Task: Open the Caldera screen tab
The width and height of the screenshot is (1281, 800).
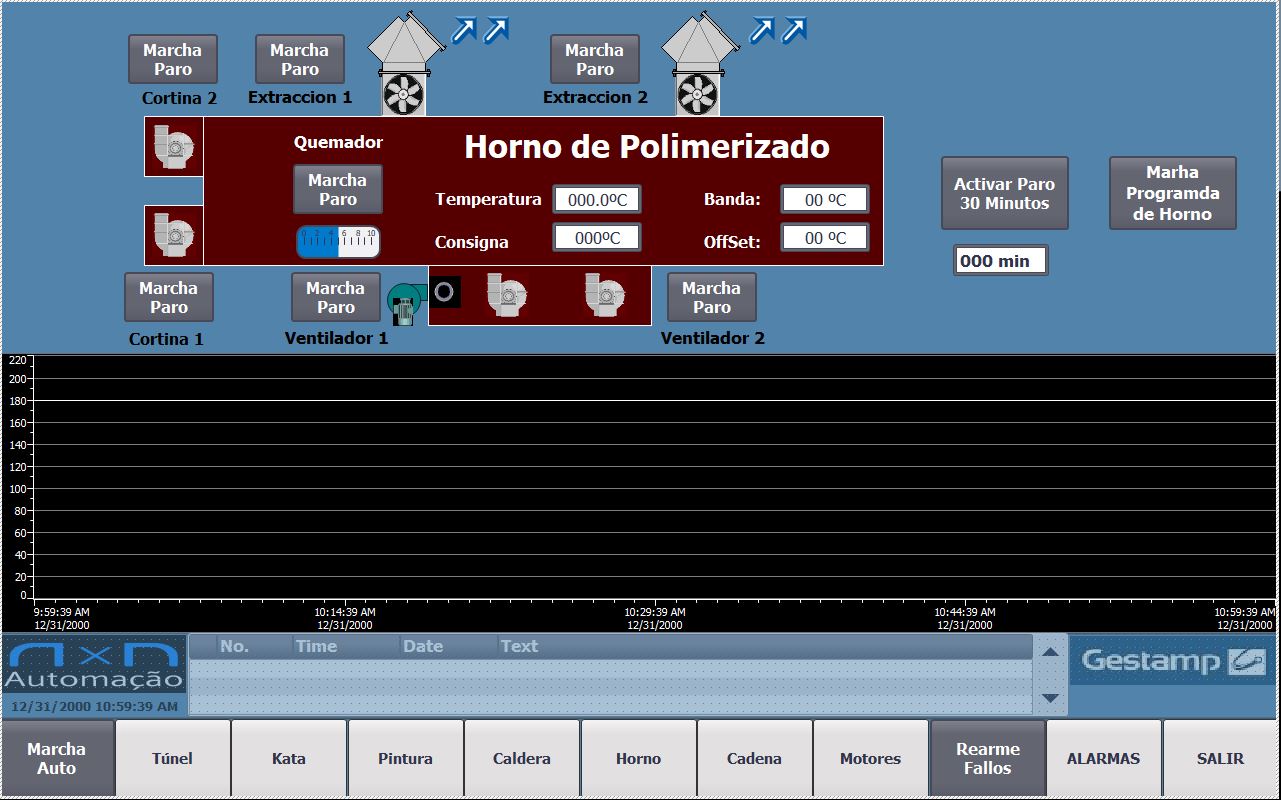Action: point(522,759)
